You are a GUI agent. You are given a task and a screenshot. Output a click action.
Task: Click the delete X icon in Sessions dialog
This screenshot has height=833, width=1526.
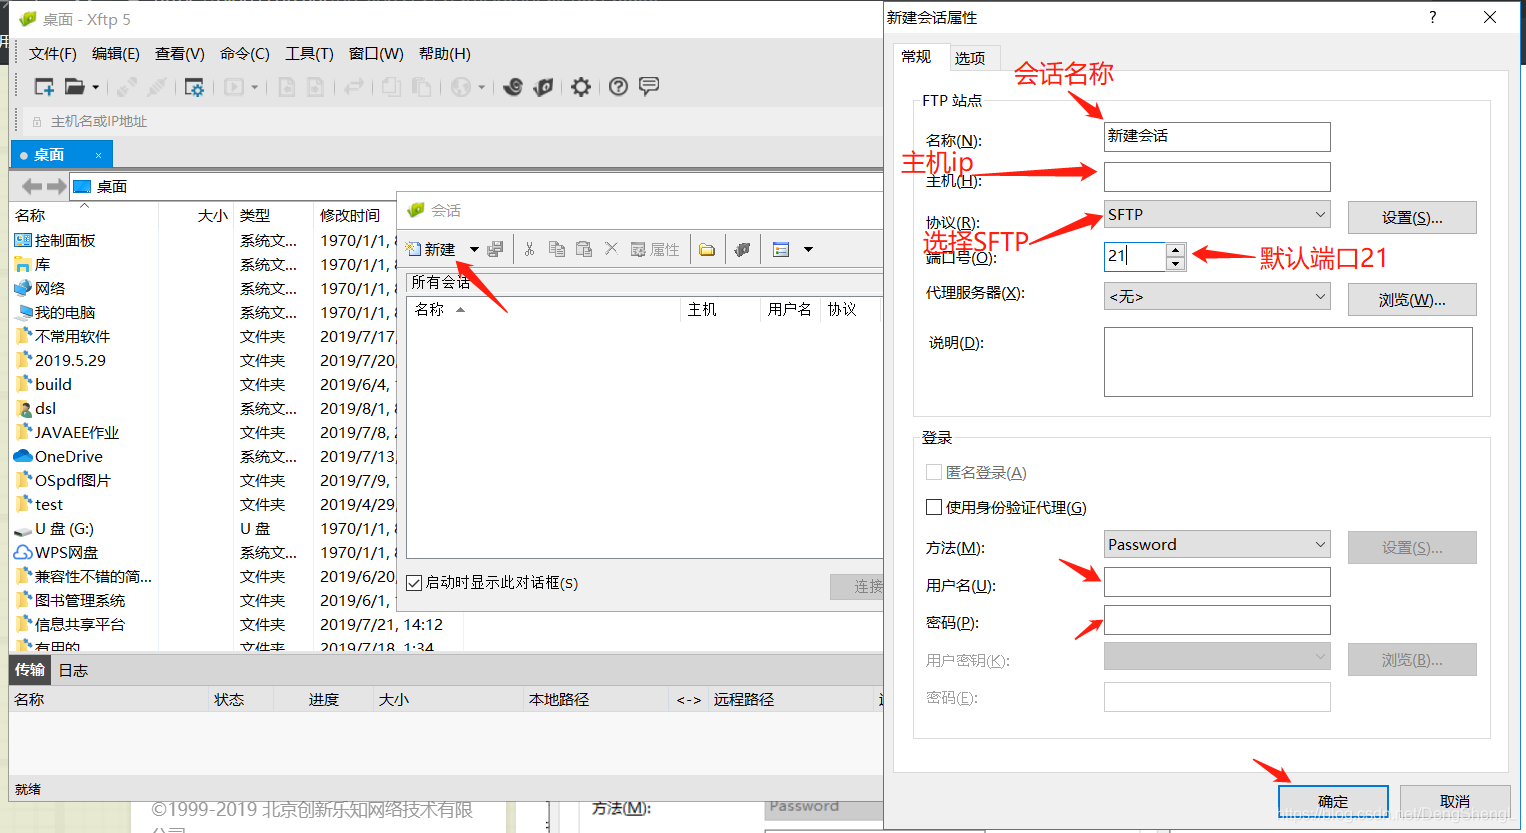point(611,248)
